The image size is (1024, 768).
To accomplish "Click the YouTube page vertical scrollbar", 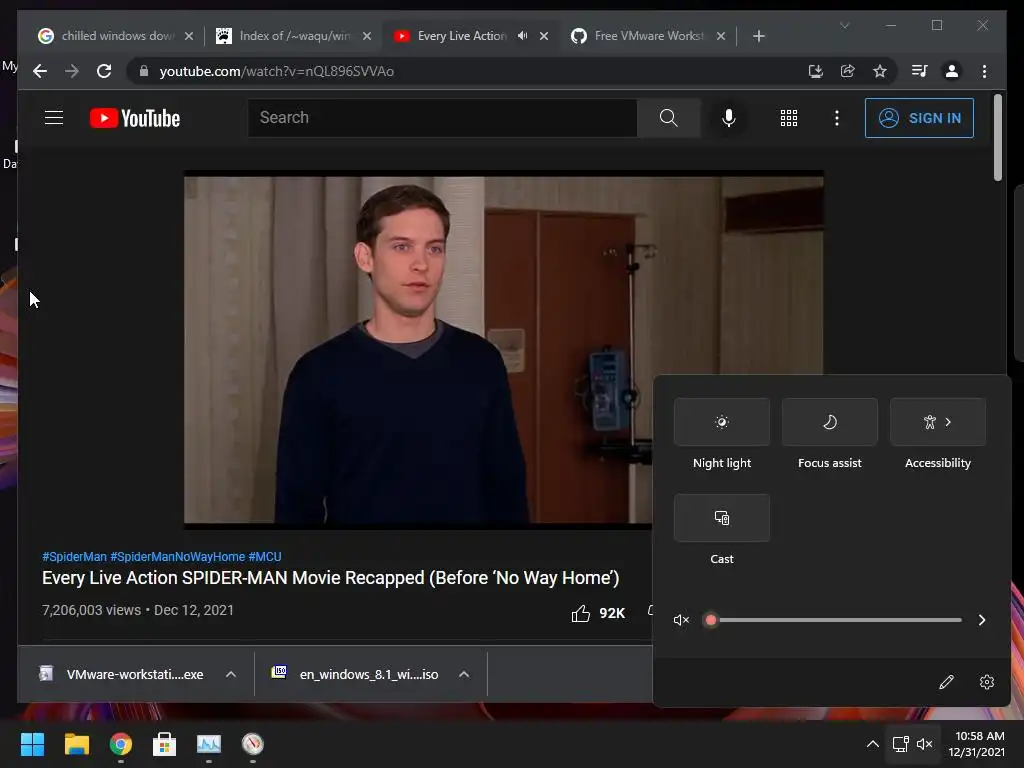I will [997, 137].
